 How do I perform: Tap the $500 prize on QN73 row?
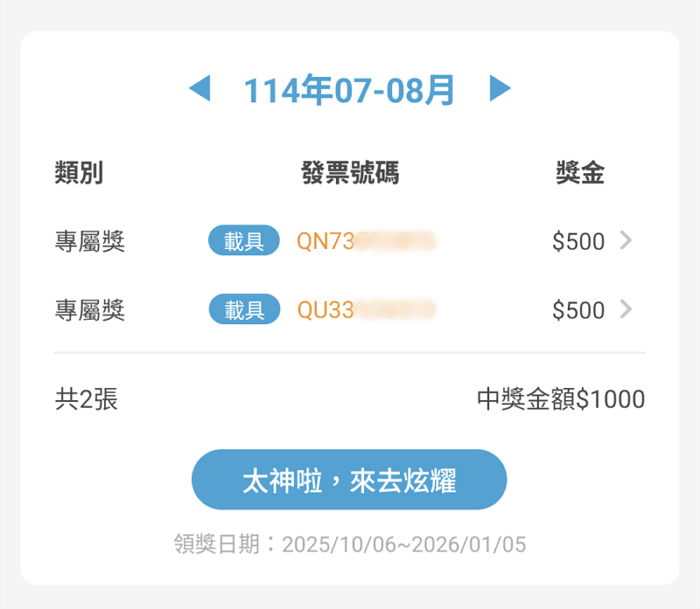click(x=578, y=241)
